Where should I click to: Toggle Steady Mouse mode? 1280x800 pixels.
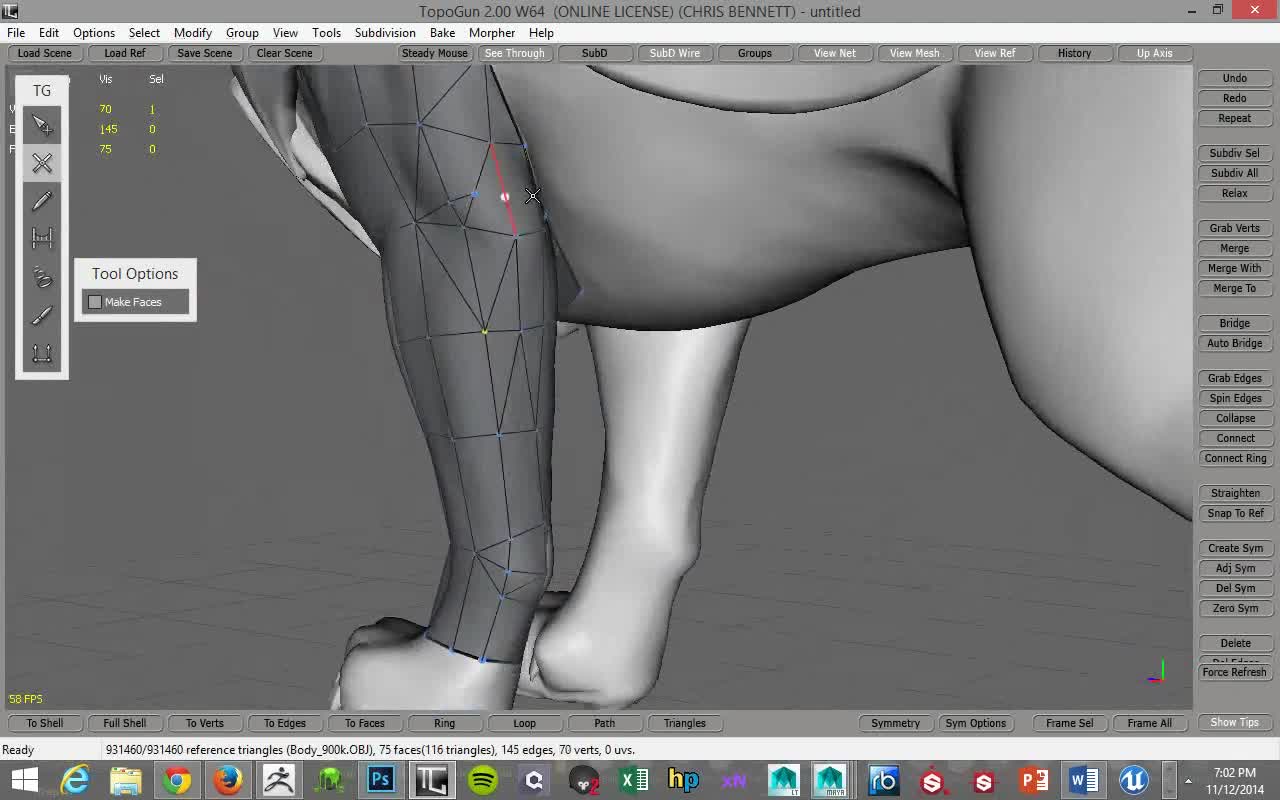(x=434, y=53)
